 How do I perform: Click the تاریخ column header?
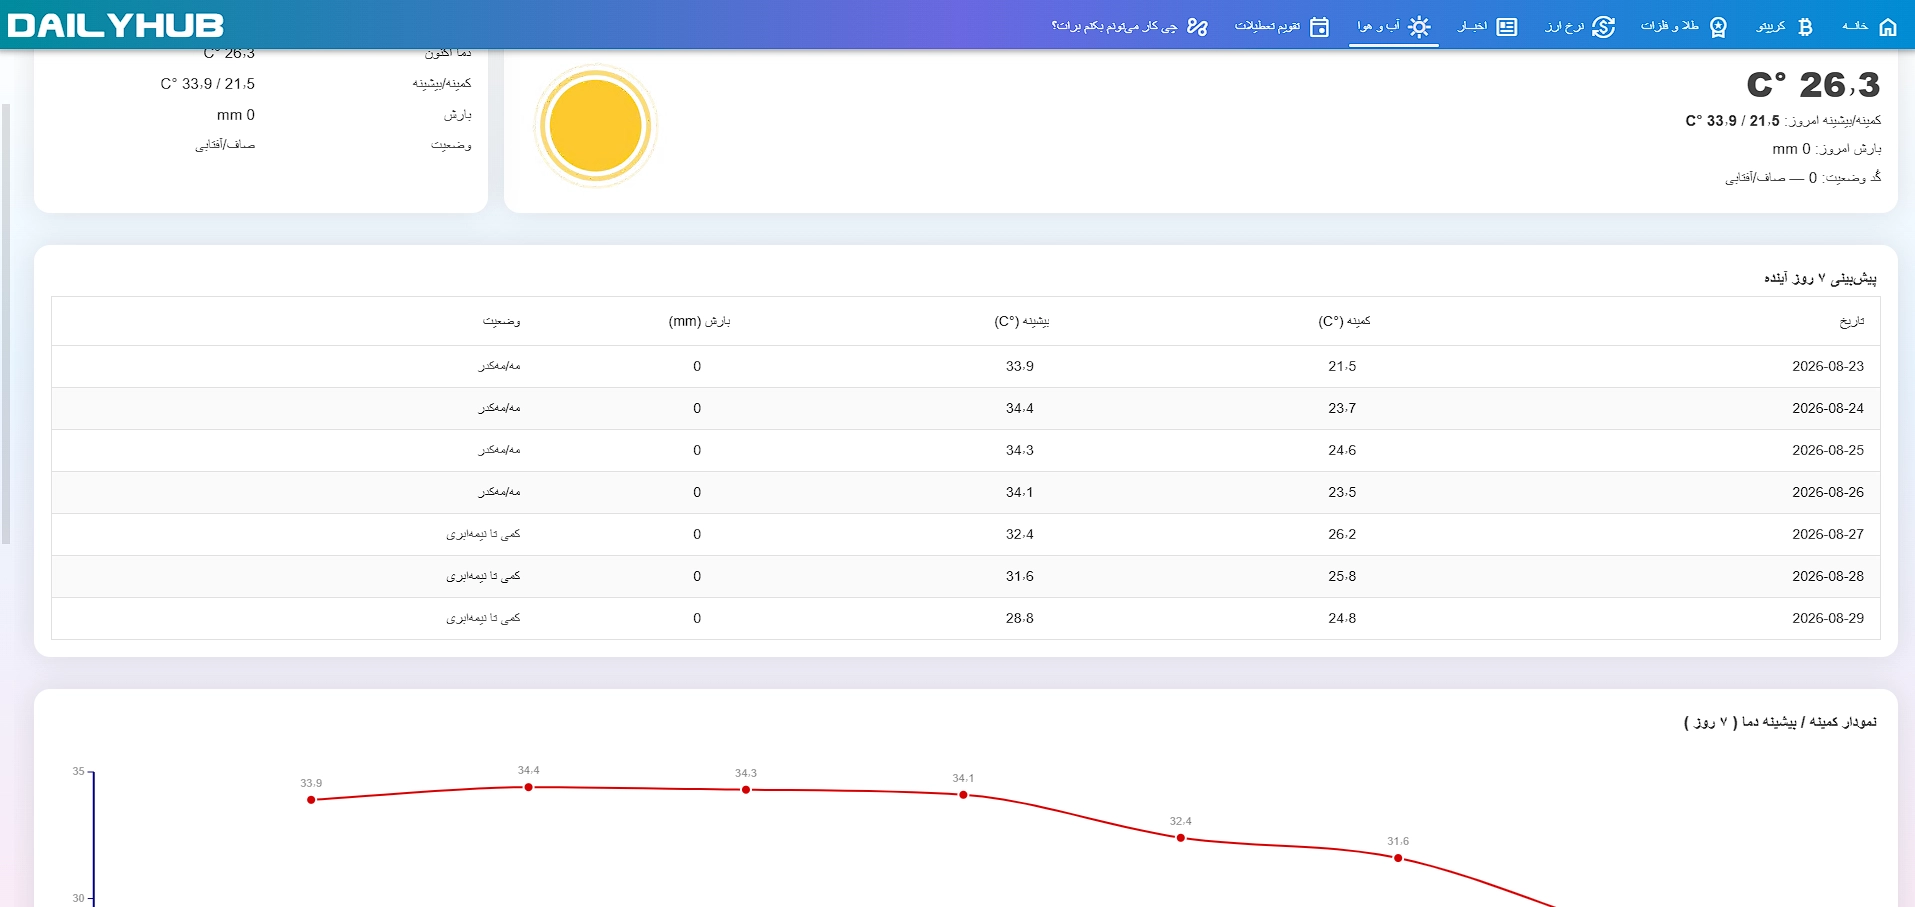pos(1852,321)
